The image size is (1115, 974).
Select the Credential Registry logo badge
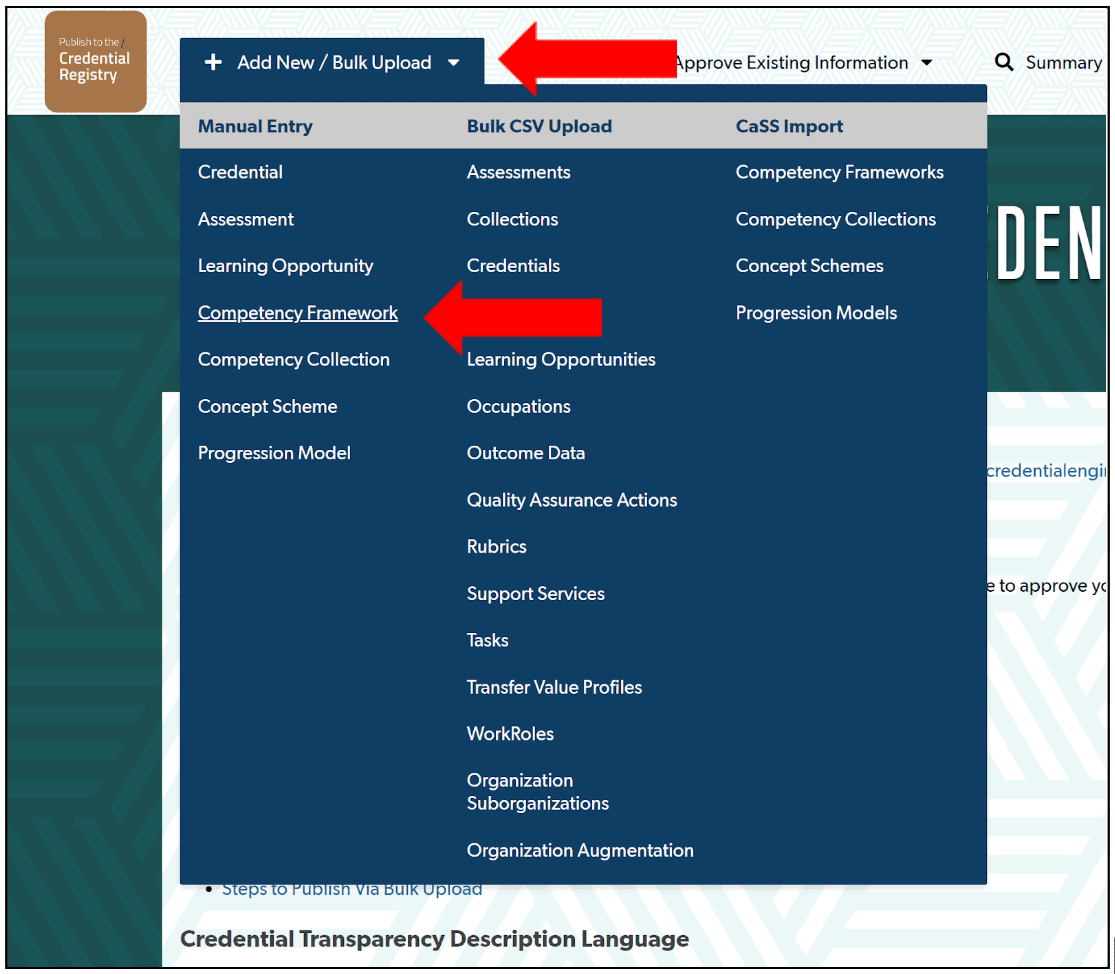pyautogui.click(x=95, y=61)
